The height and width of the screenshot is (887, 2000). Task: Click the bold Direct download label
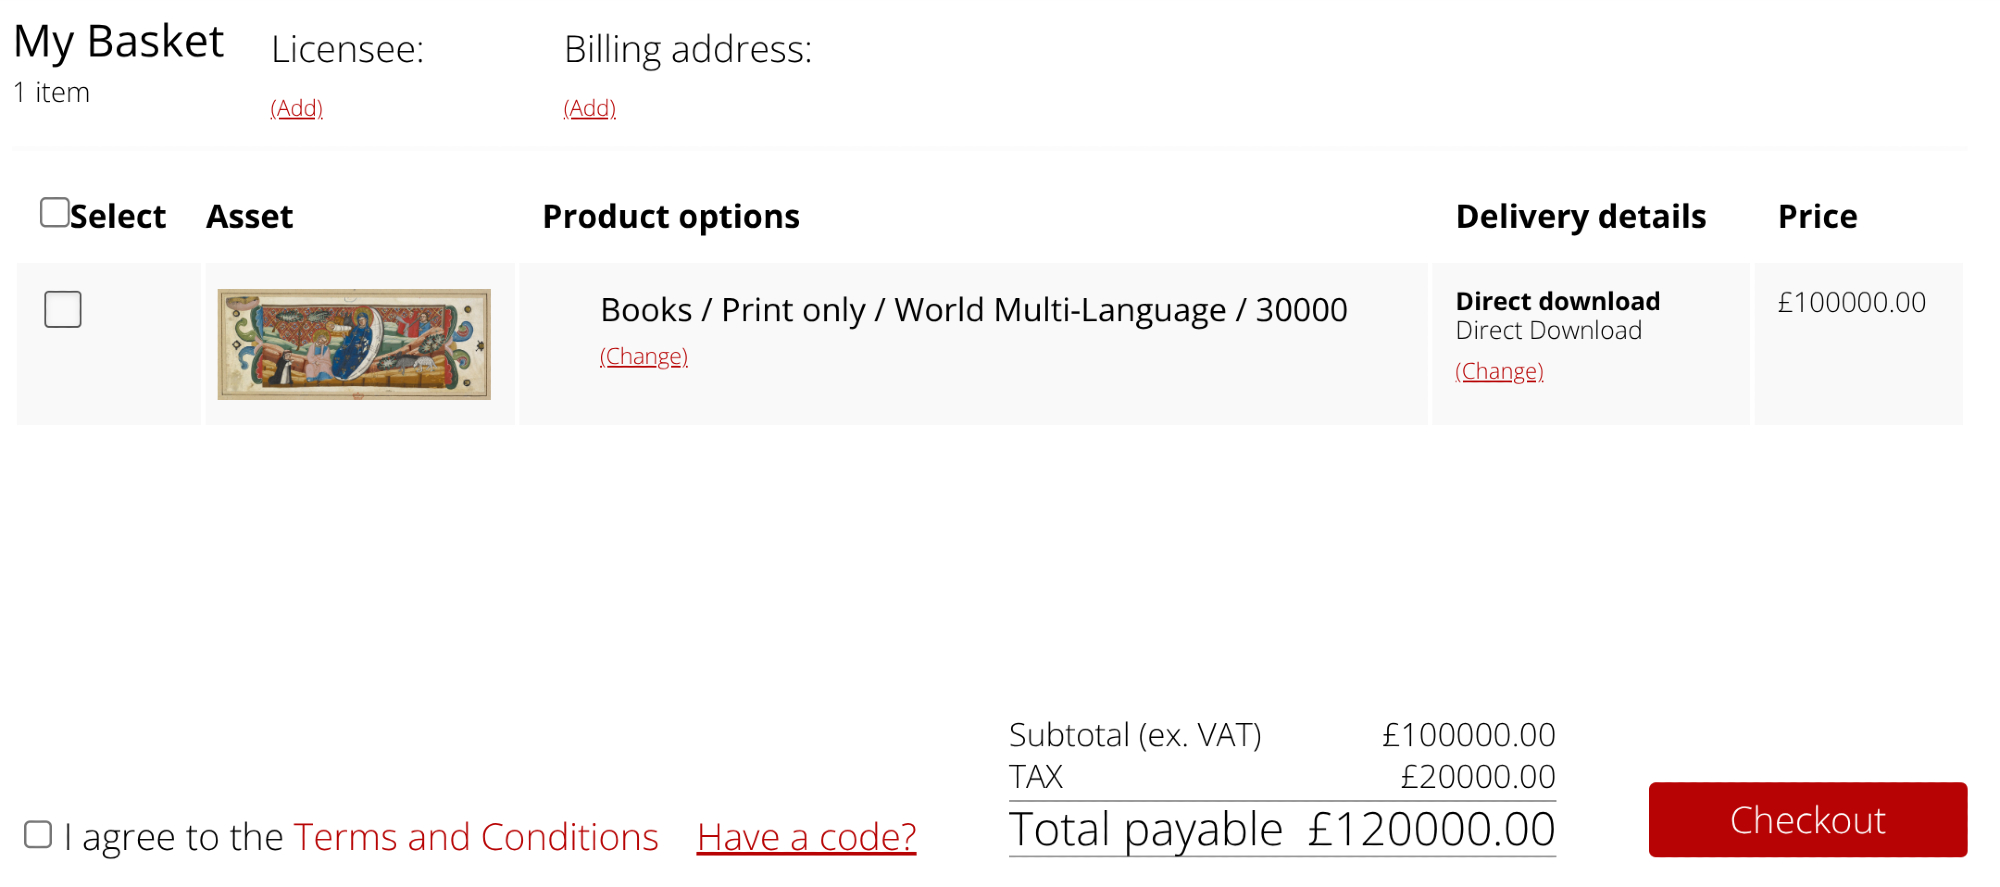(1557, 301)
